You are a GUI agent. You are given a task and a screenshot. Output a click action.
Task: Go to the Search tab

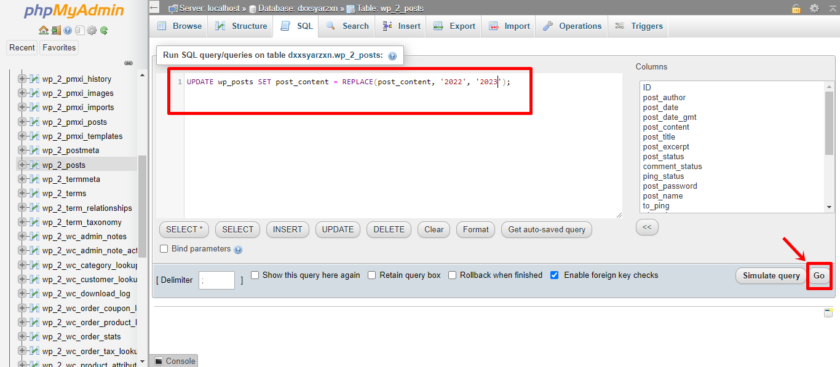(347, 26)
